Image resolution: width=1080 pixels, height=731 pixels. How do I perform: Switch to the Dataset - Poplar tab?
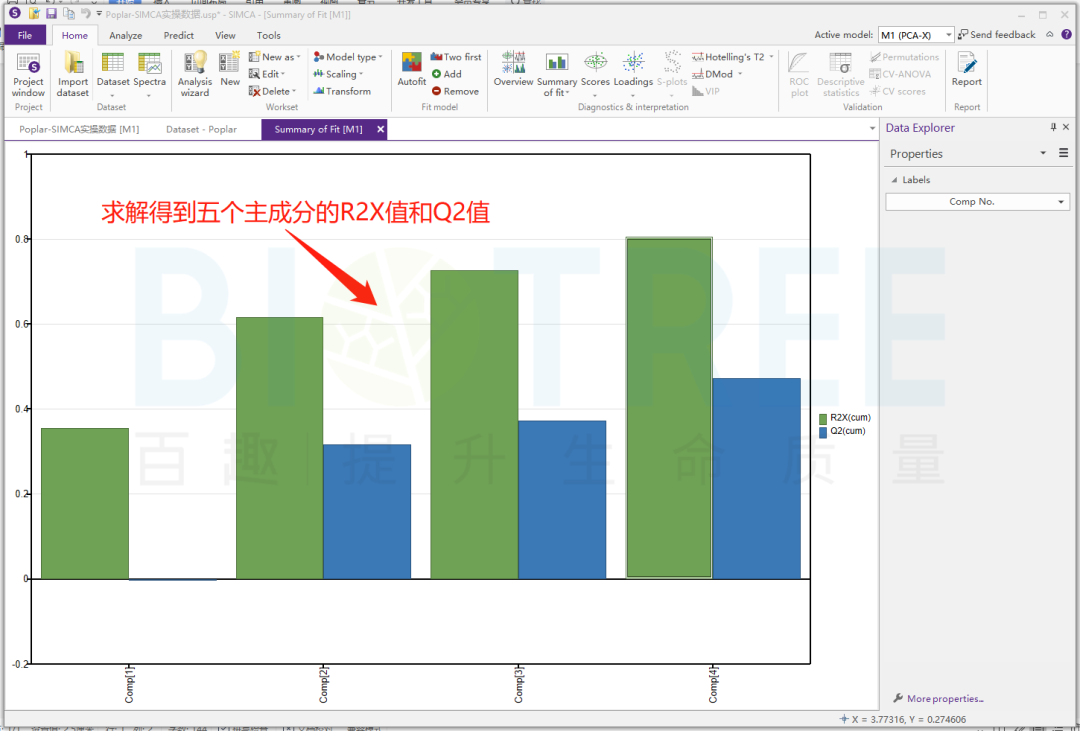[x=201, y=129]
